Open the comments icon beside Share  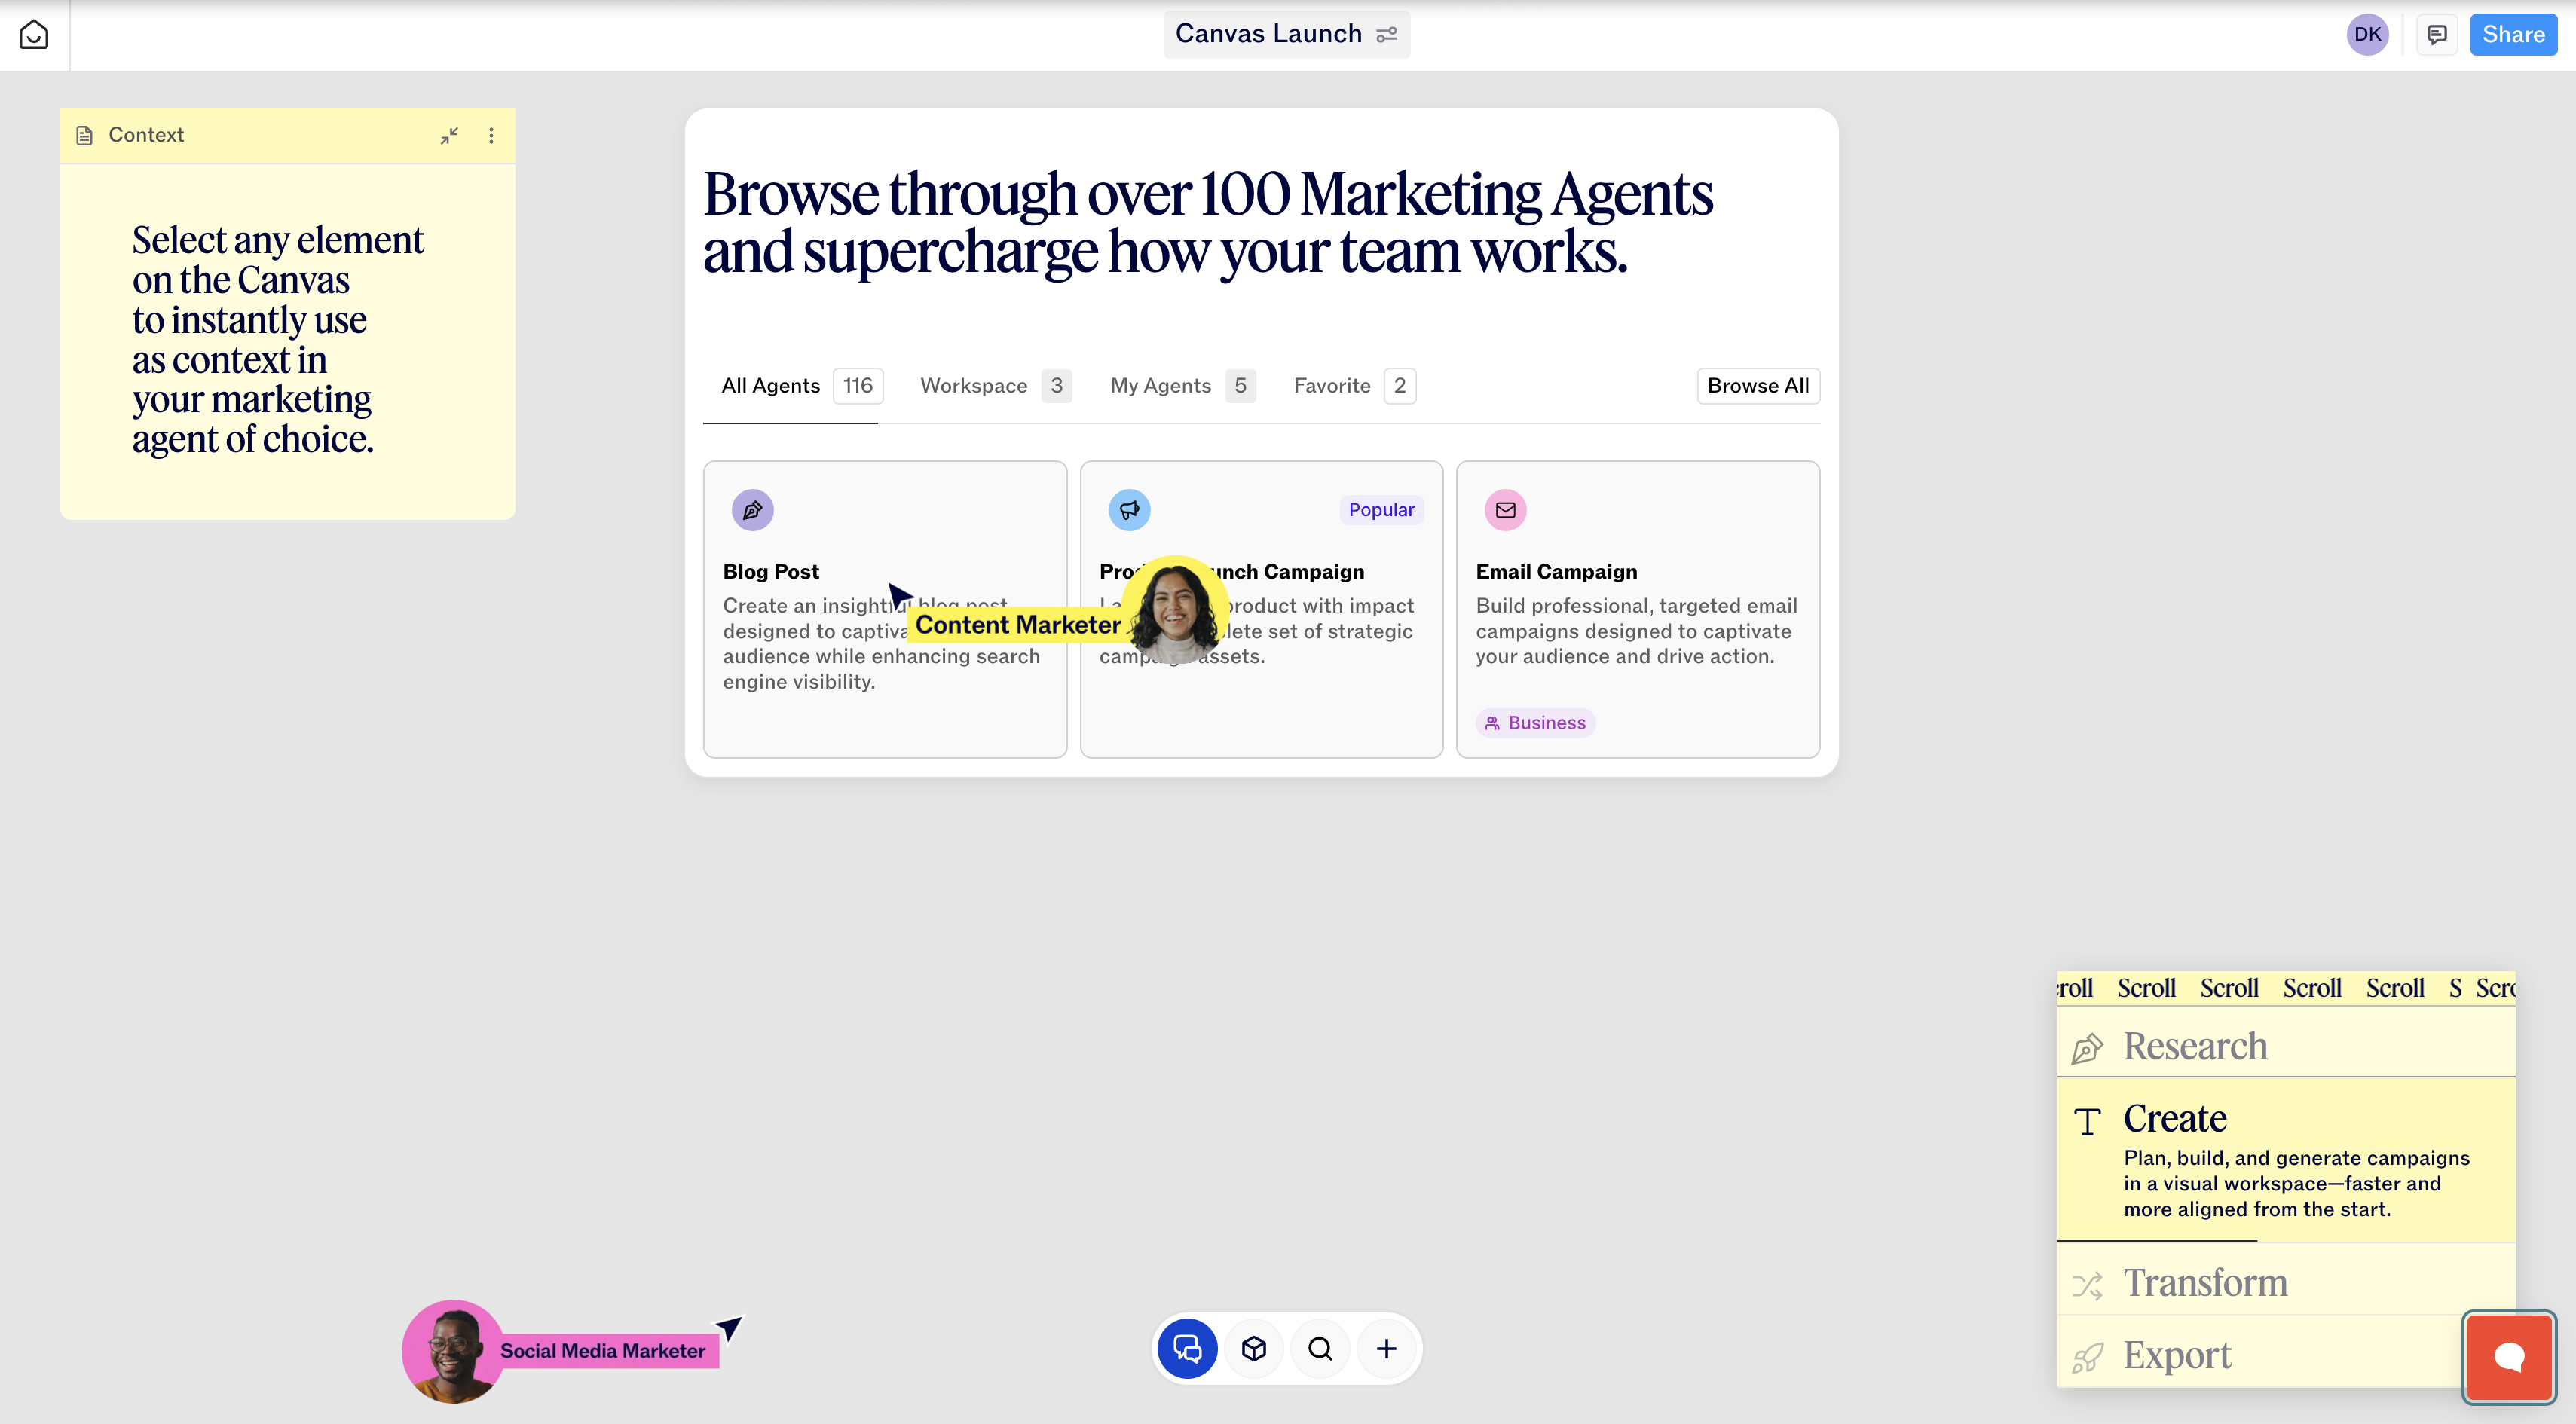click(x=2437, y=35)
